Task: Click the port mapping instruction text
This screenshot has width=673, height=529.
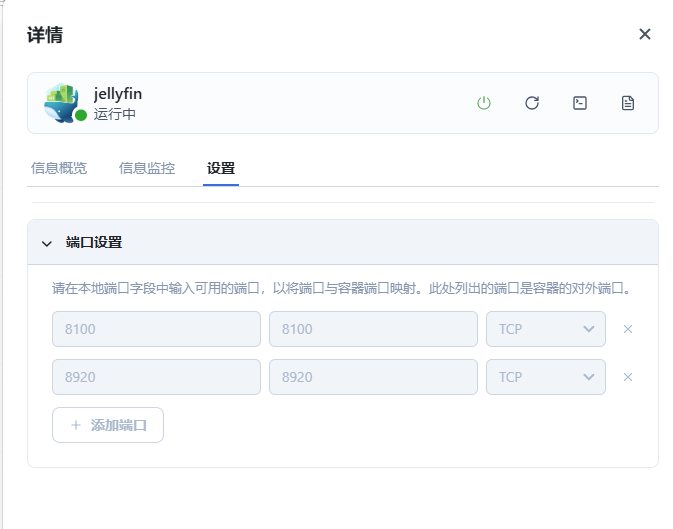Action: [343, 288]
